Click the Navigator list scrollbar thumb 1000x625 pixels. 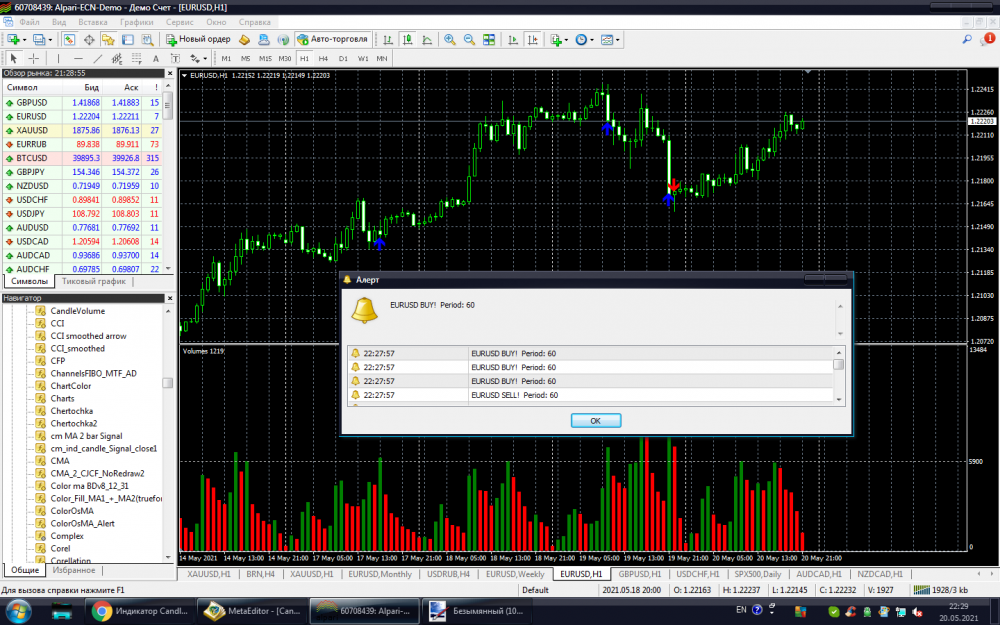[168, 383]
